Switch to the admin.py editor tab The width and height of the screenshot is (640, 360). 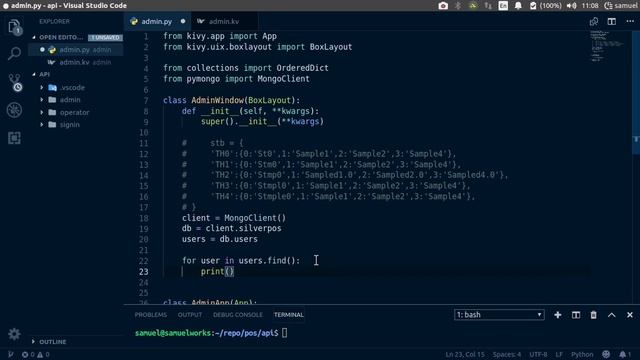point(157,21)
